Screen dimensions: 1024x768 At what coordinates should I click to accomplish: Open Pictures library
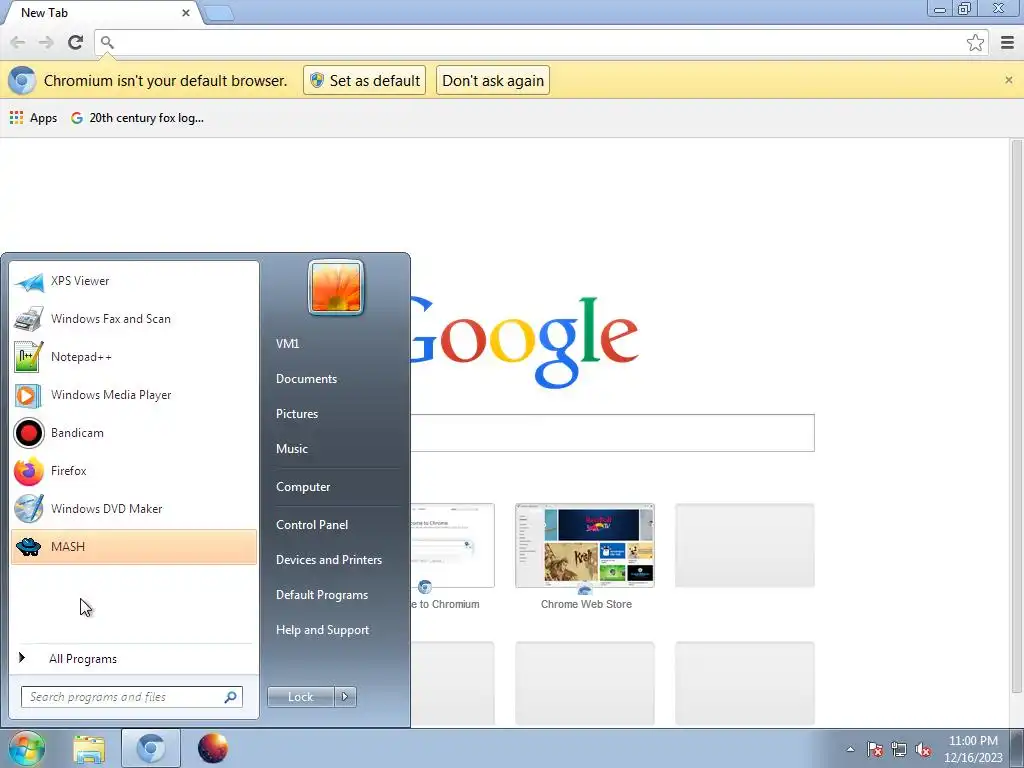296,414
